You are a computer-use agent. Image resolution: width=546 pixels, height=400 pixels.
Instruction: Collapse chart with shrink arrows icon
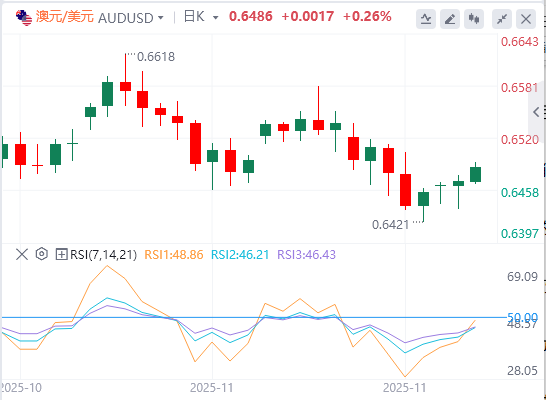(x=501, y=19)
